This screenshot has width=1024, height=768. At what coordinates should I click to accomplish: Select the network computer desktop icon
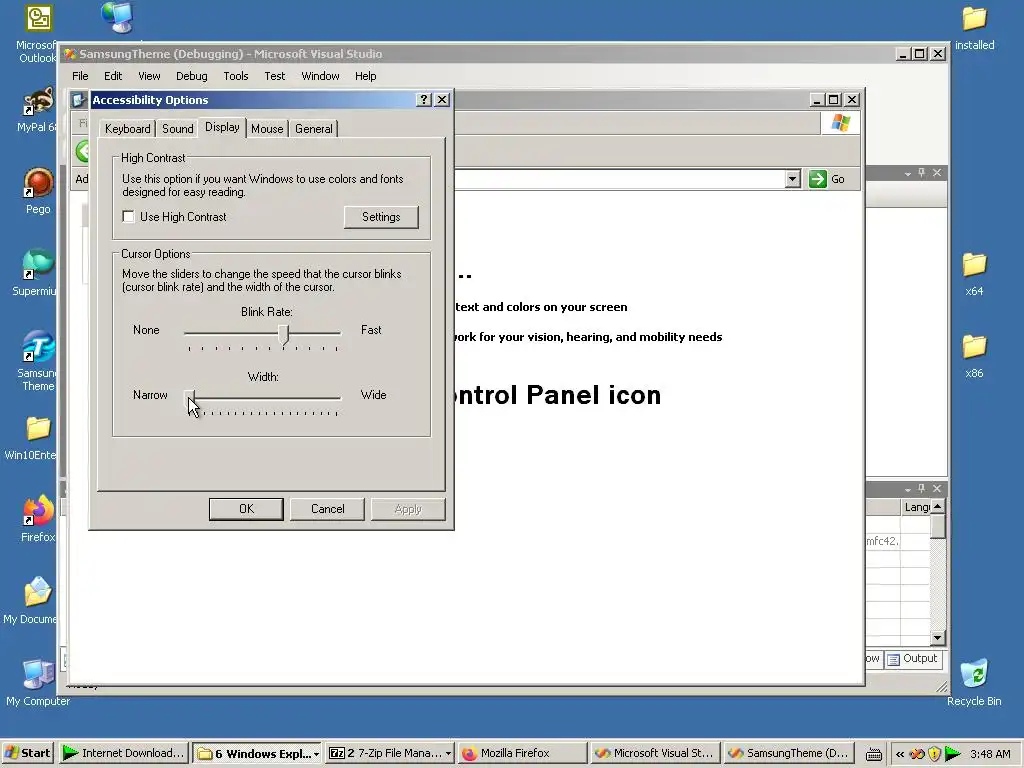click(x=118, y=17)
